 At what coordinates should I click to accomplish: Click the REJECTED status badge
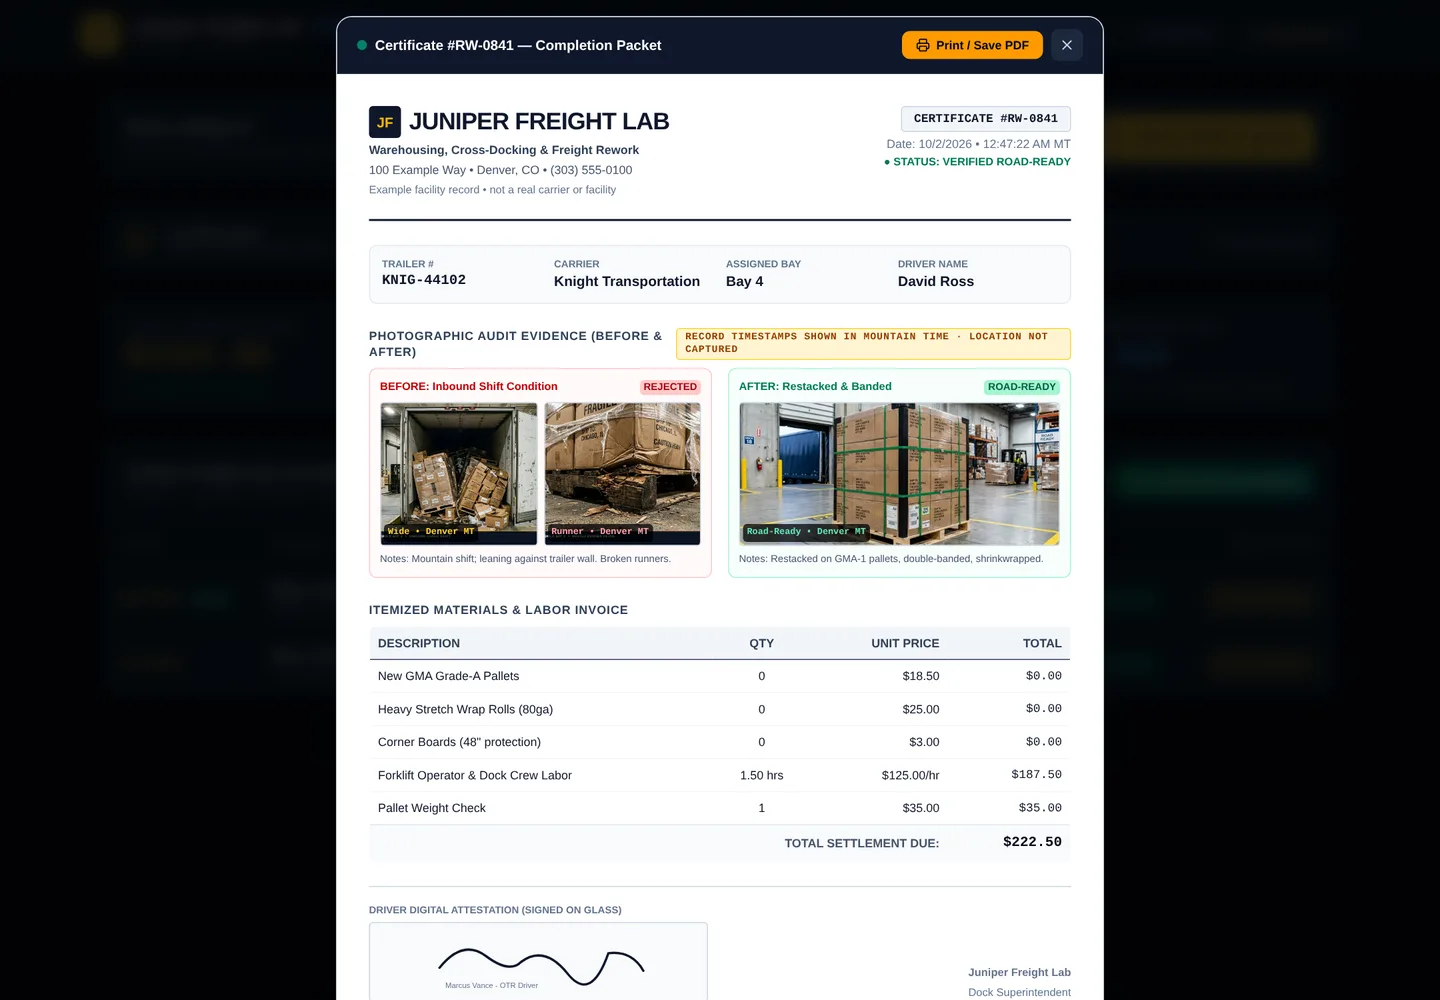[670, 387]
